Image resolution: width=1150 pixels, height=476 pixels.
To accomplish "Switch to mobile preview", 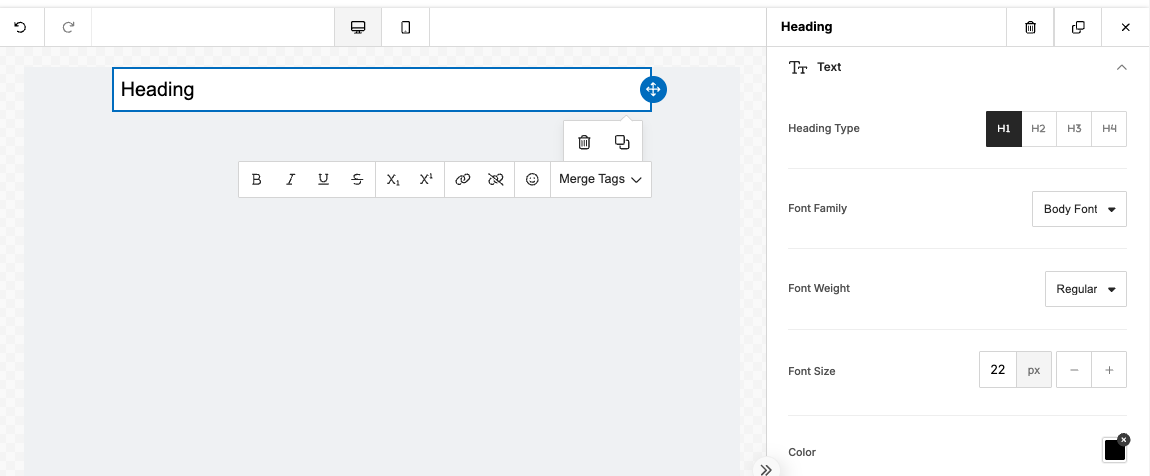I will [406, 27].
